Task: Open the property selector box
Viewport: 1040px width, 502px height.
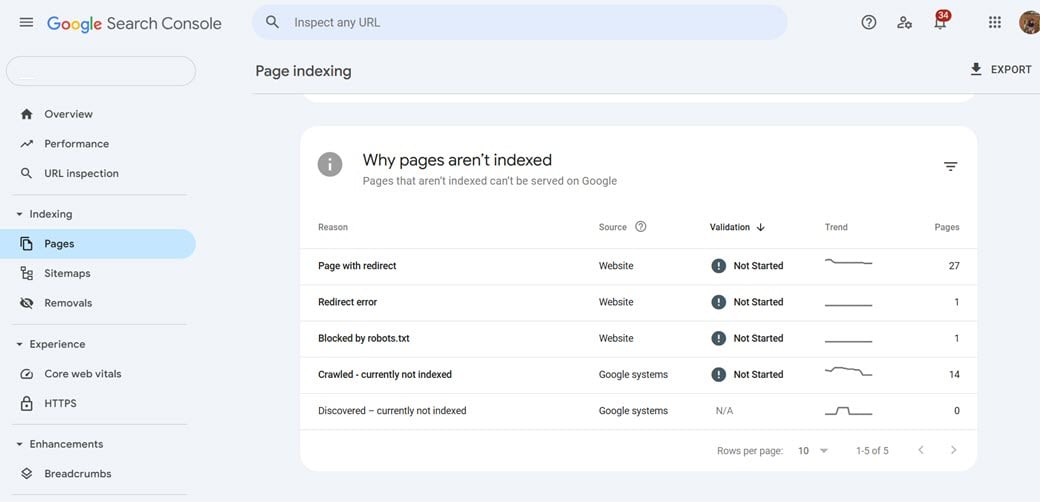Action: [101, 71]
